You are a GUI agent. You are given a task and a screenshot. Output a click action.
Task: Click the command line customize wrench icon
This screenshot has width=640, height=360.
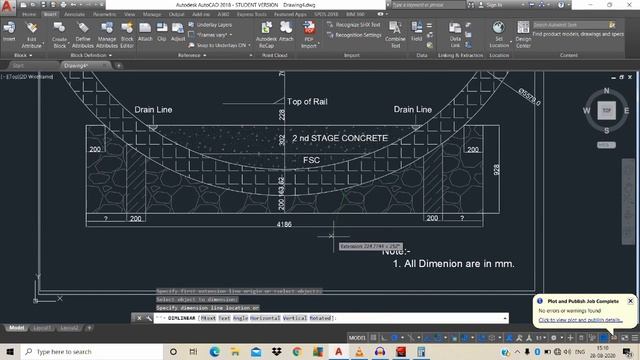149,318
